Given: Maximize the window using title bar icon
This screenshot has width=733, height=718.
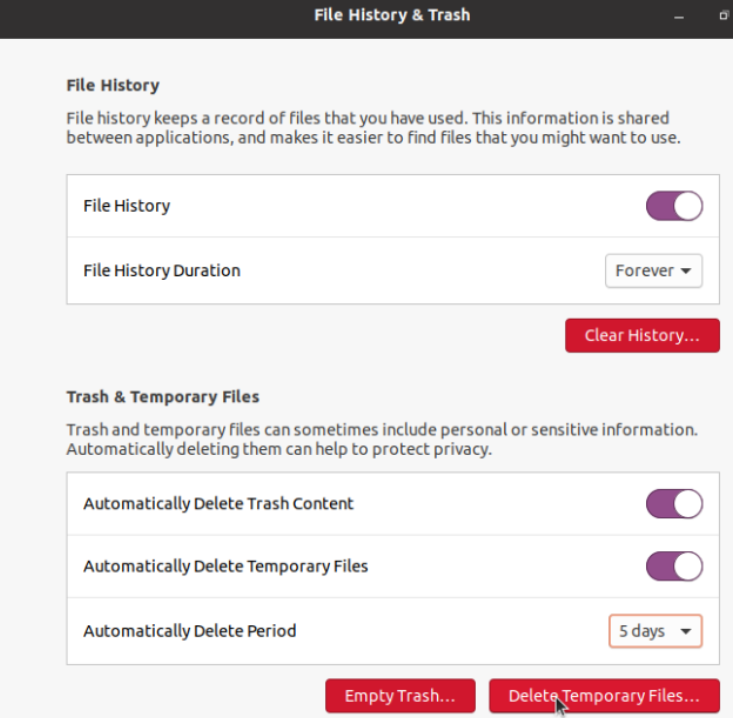Looking at the screenshot, I should point(723,16).
